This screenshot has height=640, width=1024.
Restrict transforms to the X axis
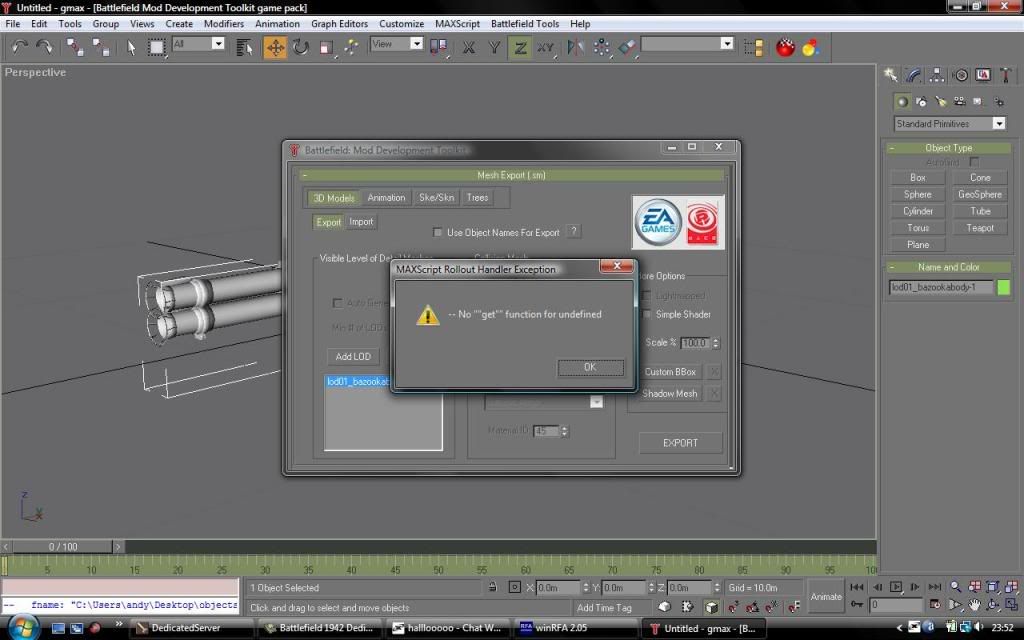tap(468, 47)
